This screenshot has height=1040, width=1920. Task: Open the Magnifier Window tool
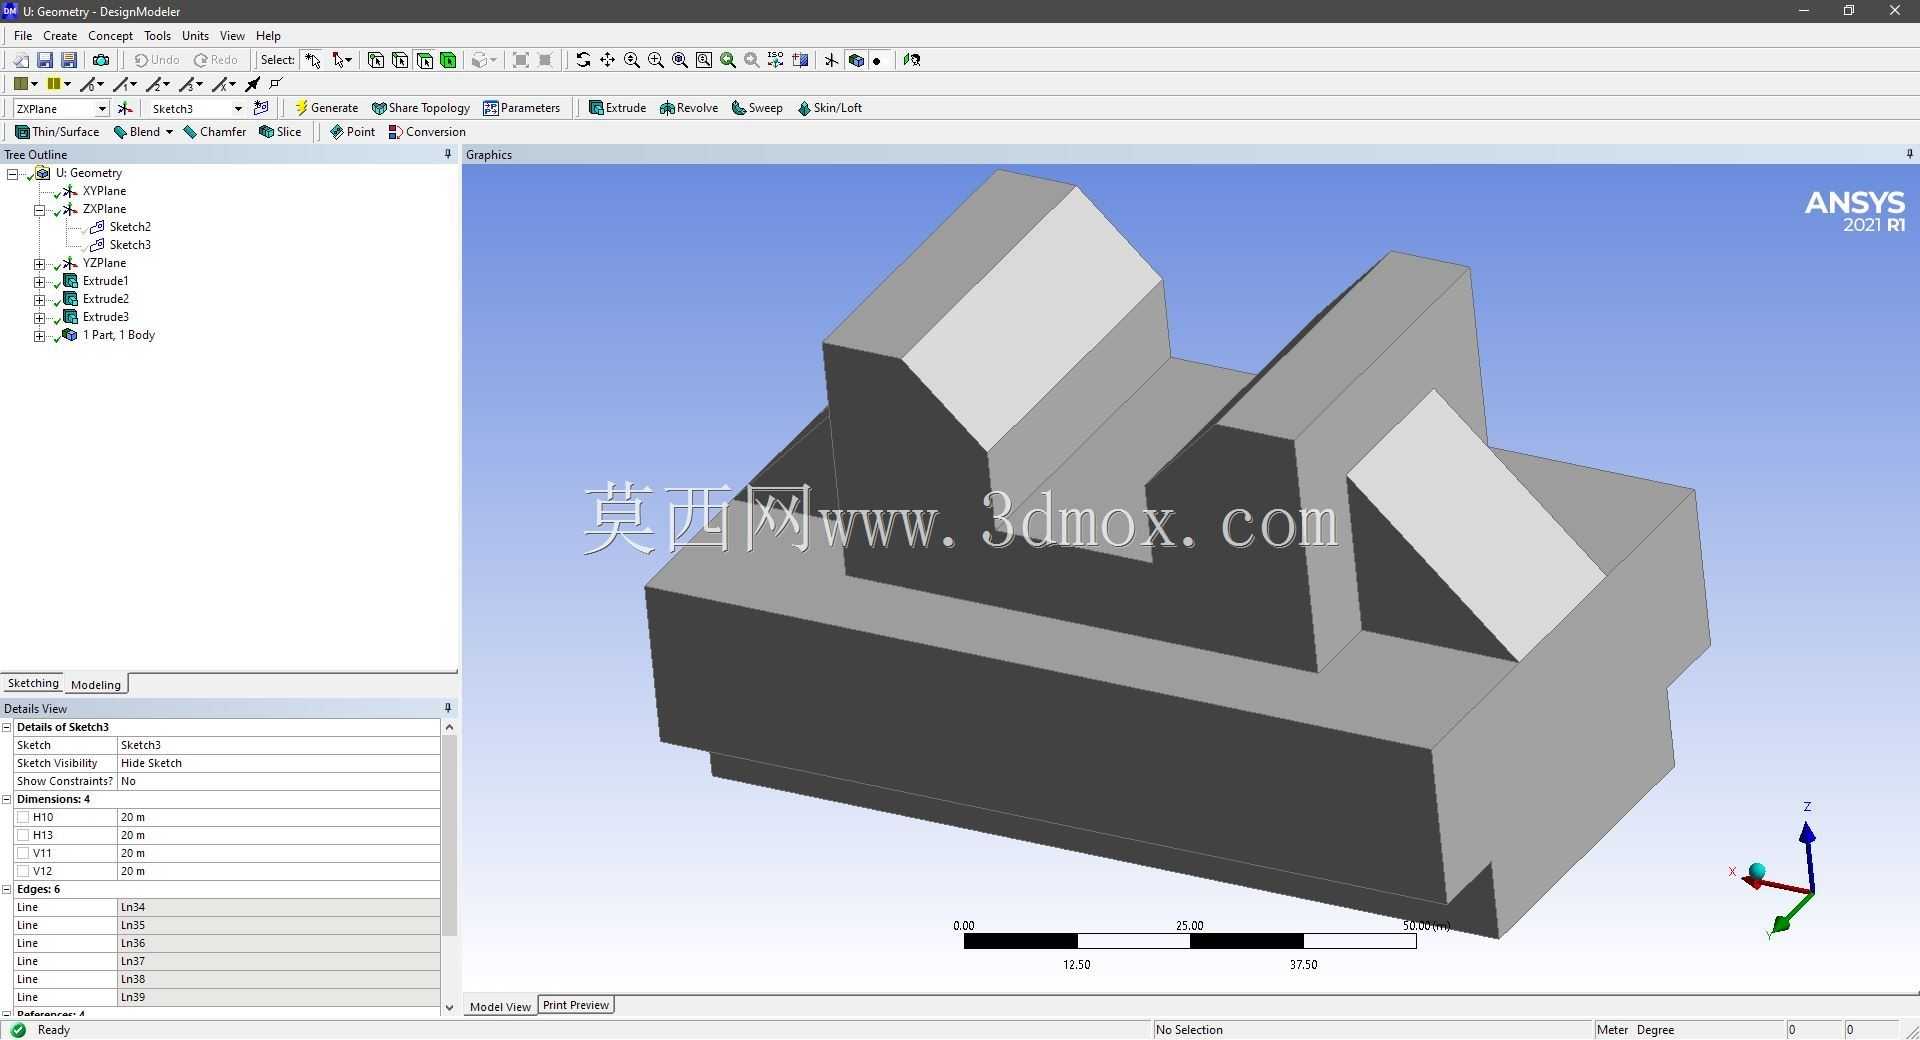coord(703,60)
